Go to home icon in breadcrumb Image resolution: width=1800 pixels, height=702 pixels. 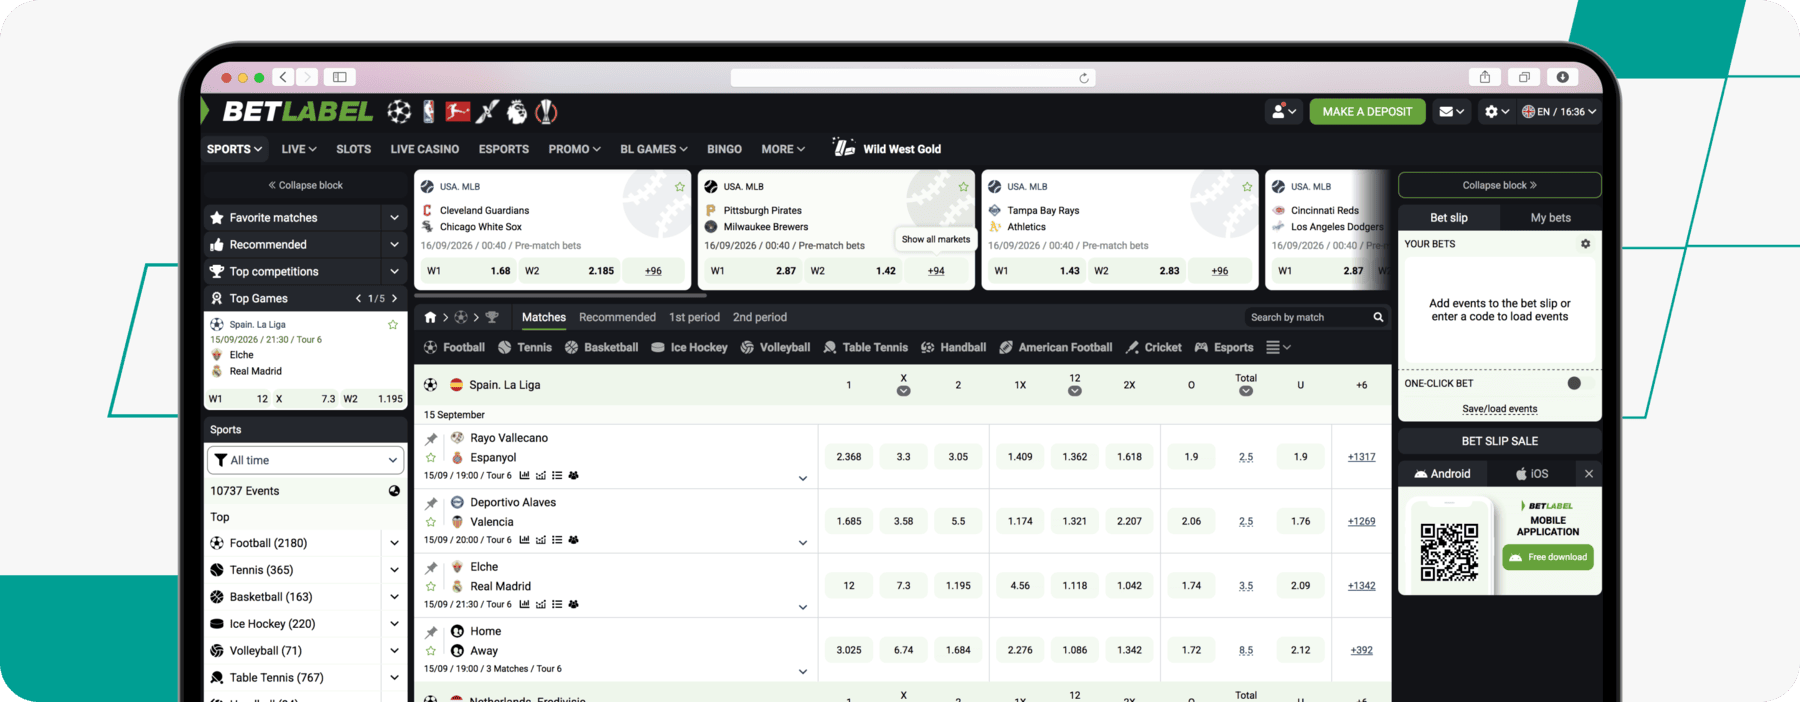pyautogui.click(x=430, y=317)
